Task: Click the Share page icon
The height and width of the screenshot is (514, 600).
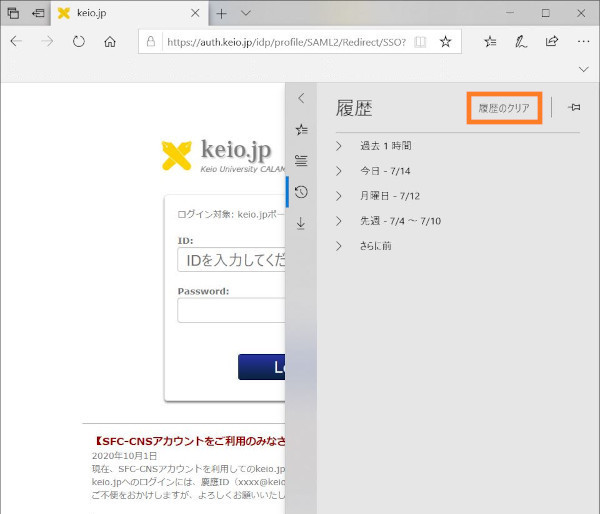Action: tap(551, 42)
